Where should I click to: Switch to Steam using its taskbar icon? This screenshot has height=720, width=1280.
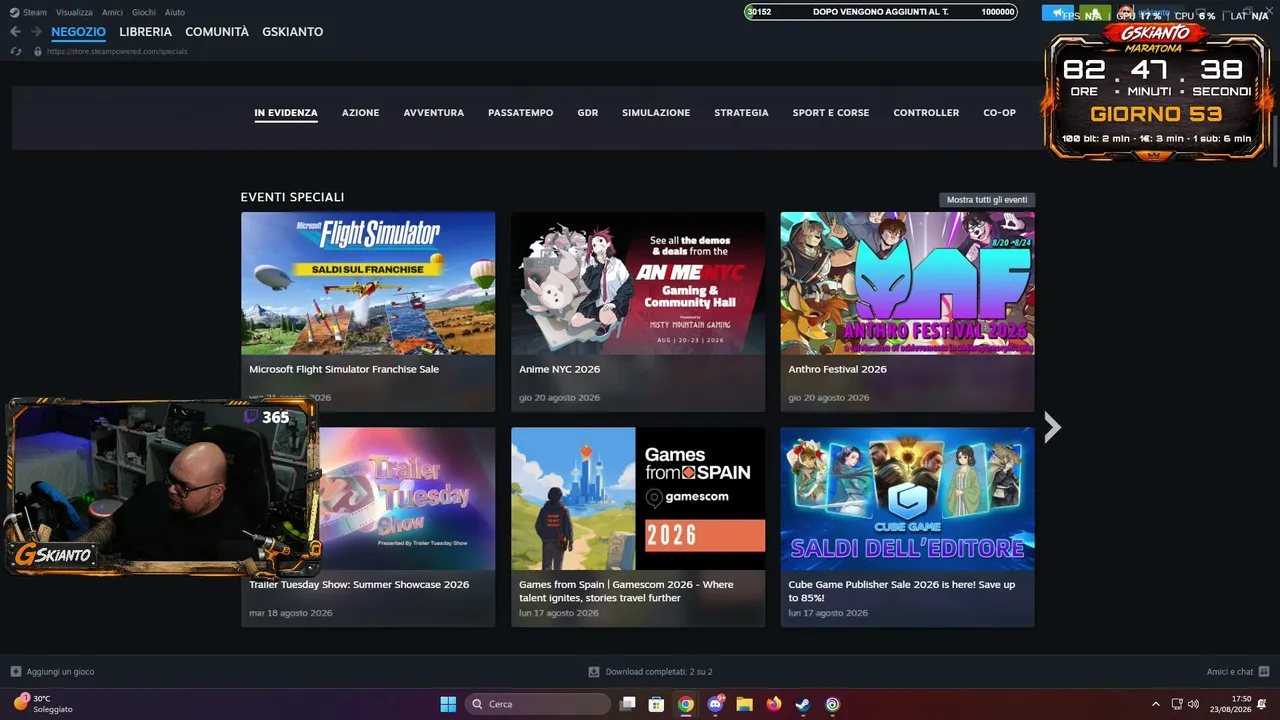point(803,704)
